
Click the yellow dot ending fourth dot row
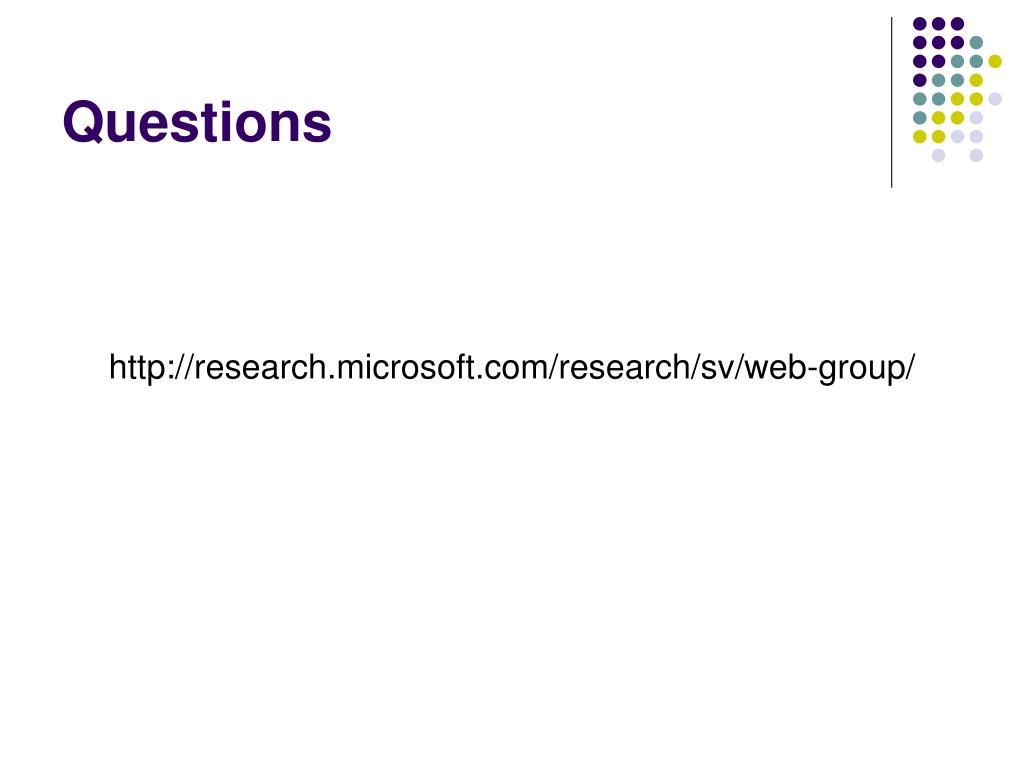click(x=976, y=80)
